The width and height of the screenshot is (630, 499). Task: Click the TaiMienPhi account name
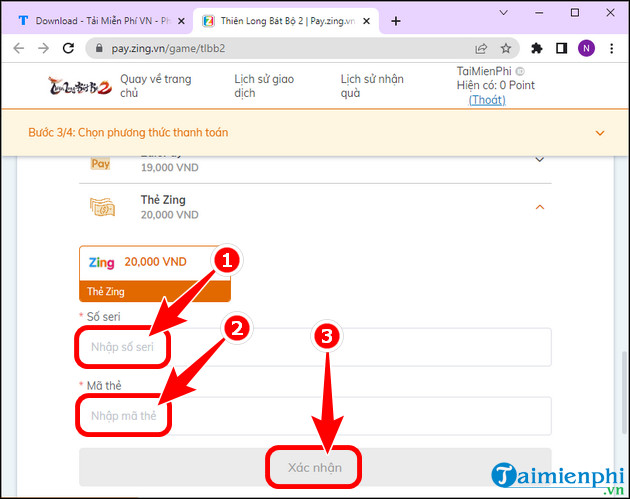(484, 71)
